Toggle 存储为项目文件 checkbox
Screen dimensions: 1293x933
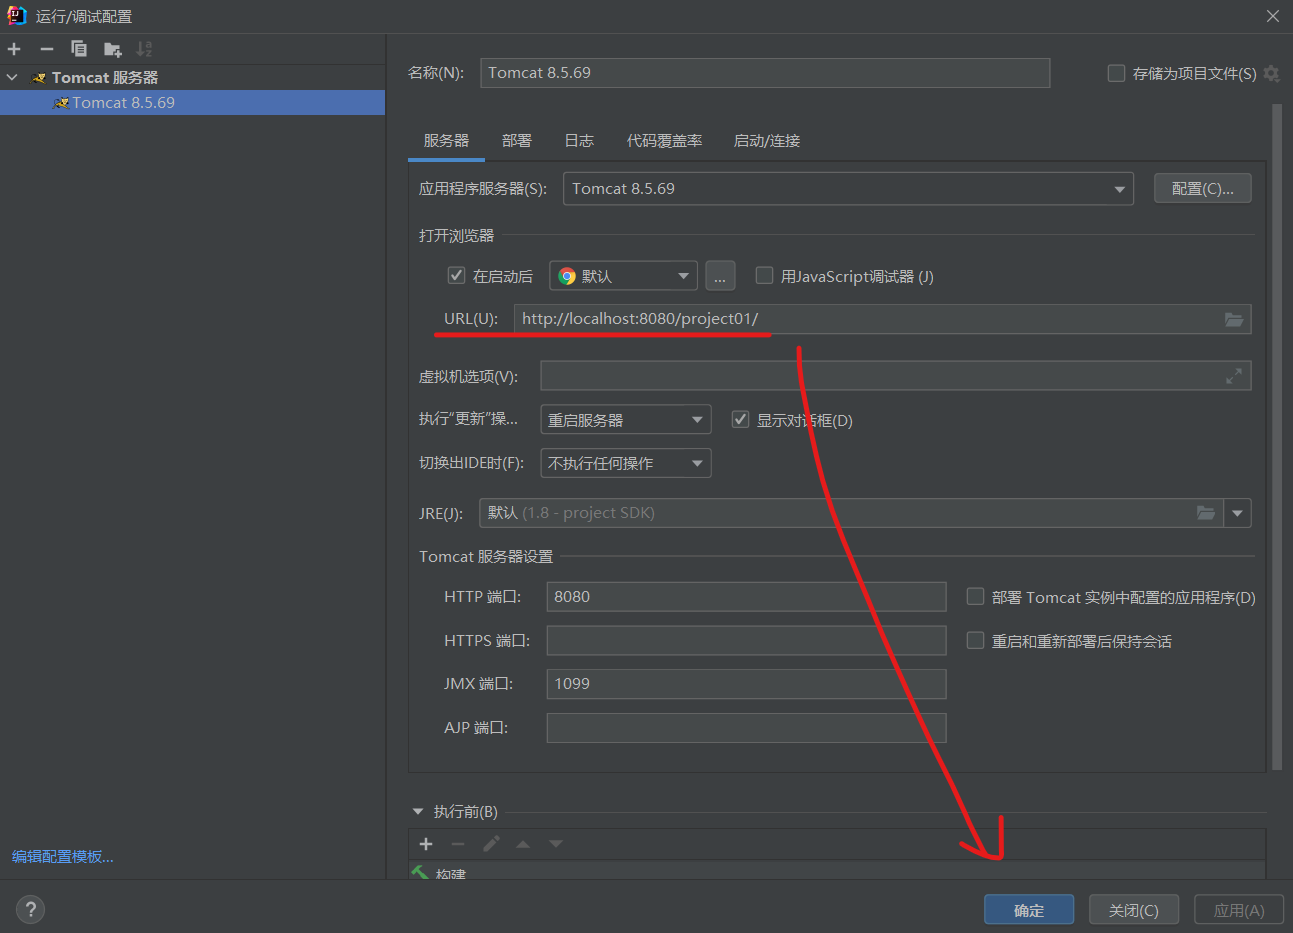tap(1116, 73)
